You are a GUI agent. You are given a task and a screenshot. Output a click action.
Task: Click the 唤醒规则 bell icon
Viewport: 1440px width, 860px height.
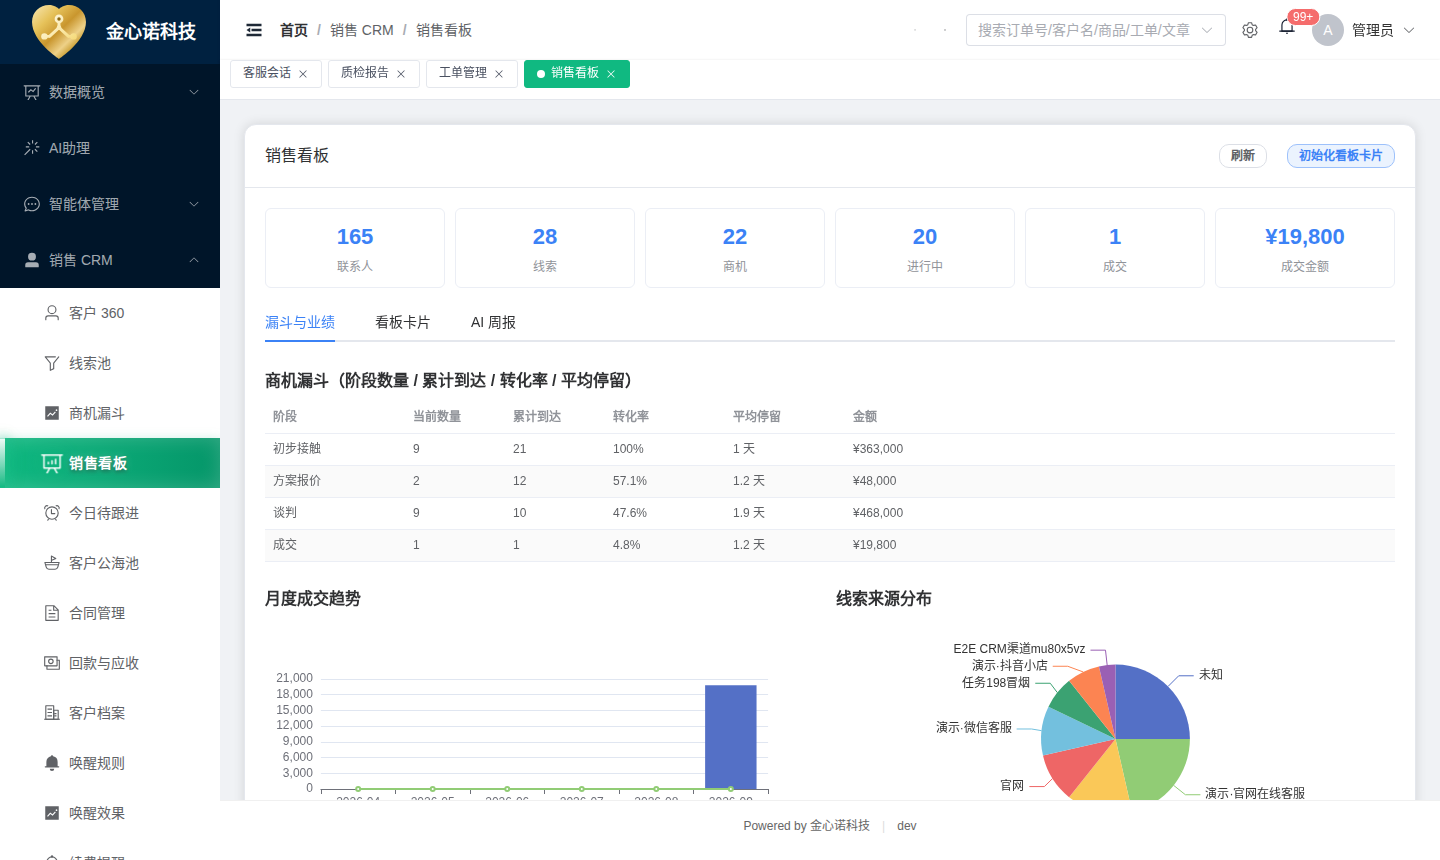click(x=52, y=763)
